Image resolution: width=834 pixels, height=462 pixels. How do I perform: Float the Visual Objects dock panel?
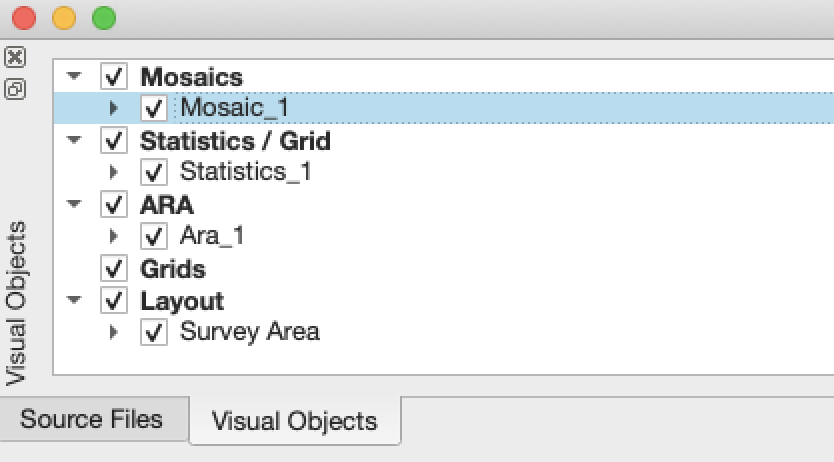(15, 89)
